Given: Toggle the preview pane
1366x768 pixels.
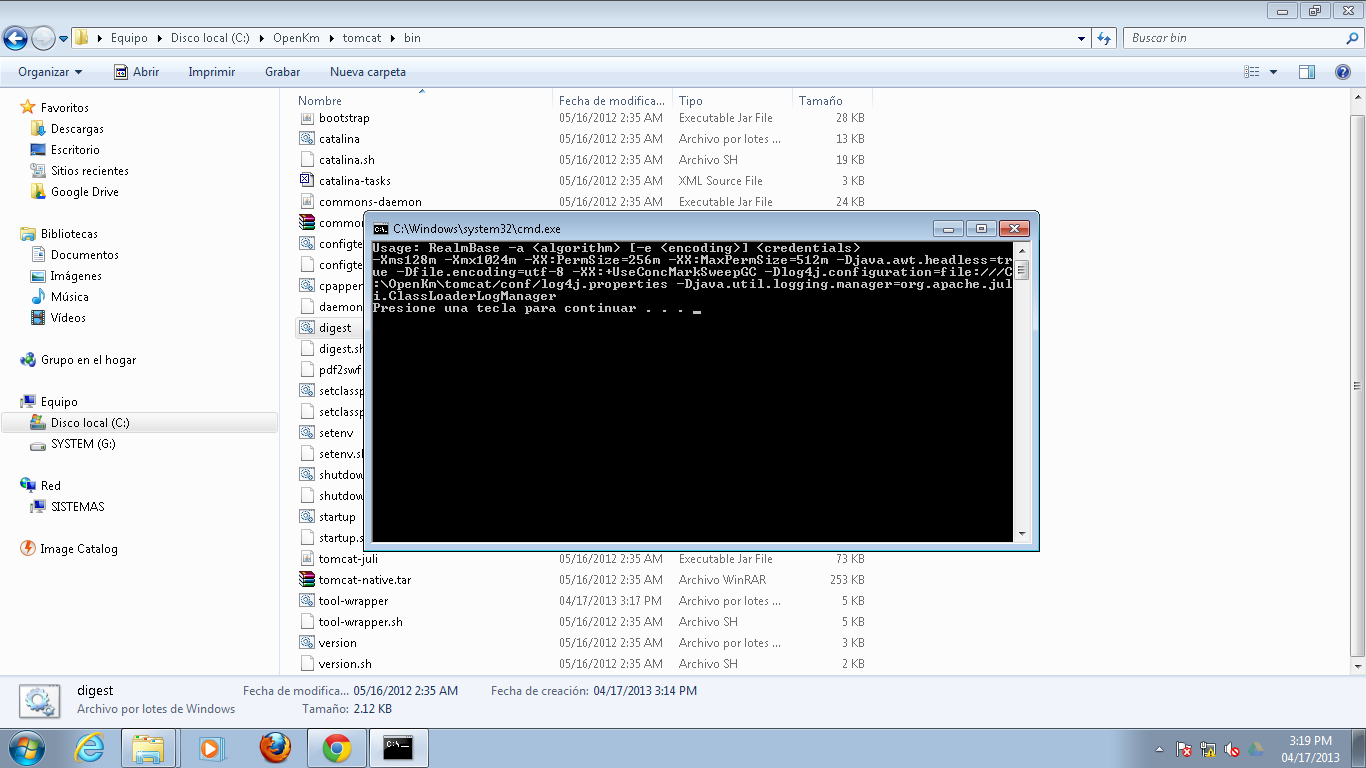Looking at the screenshot, I should click(1307, 71).
